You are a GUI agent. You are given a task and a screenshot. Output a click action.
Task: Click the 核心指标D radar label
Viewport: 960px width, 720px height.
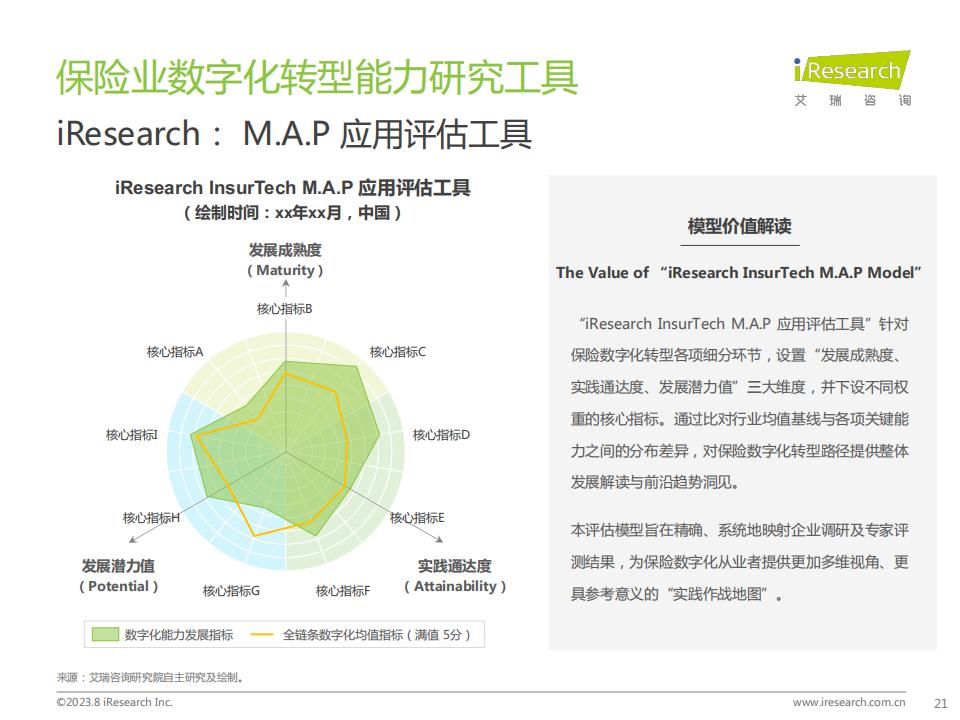441,435
